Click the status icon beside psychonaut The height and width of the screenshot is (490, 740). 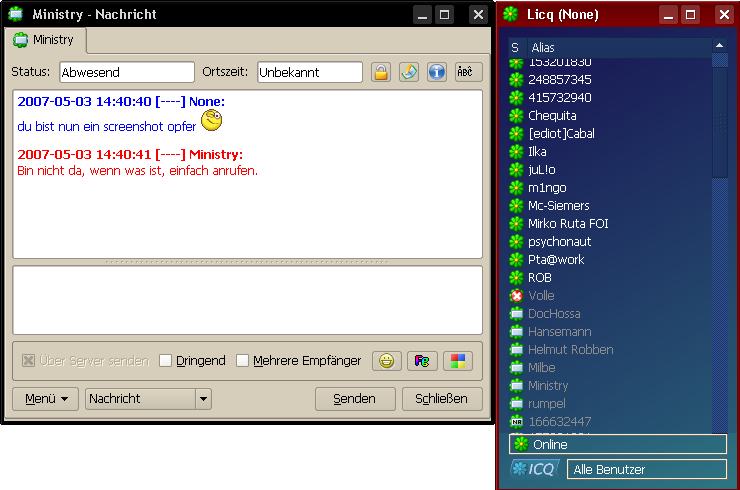coord(516,242)
